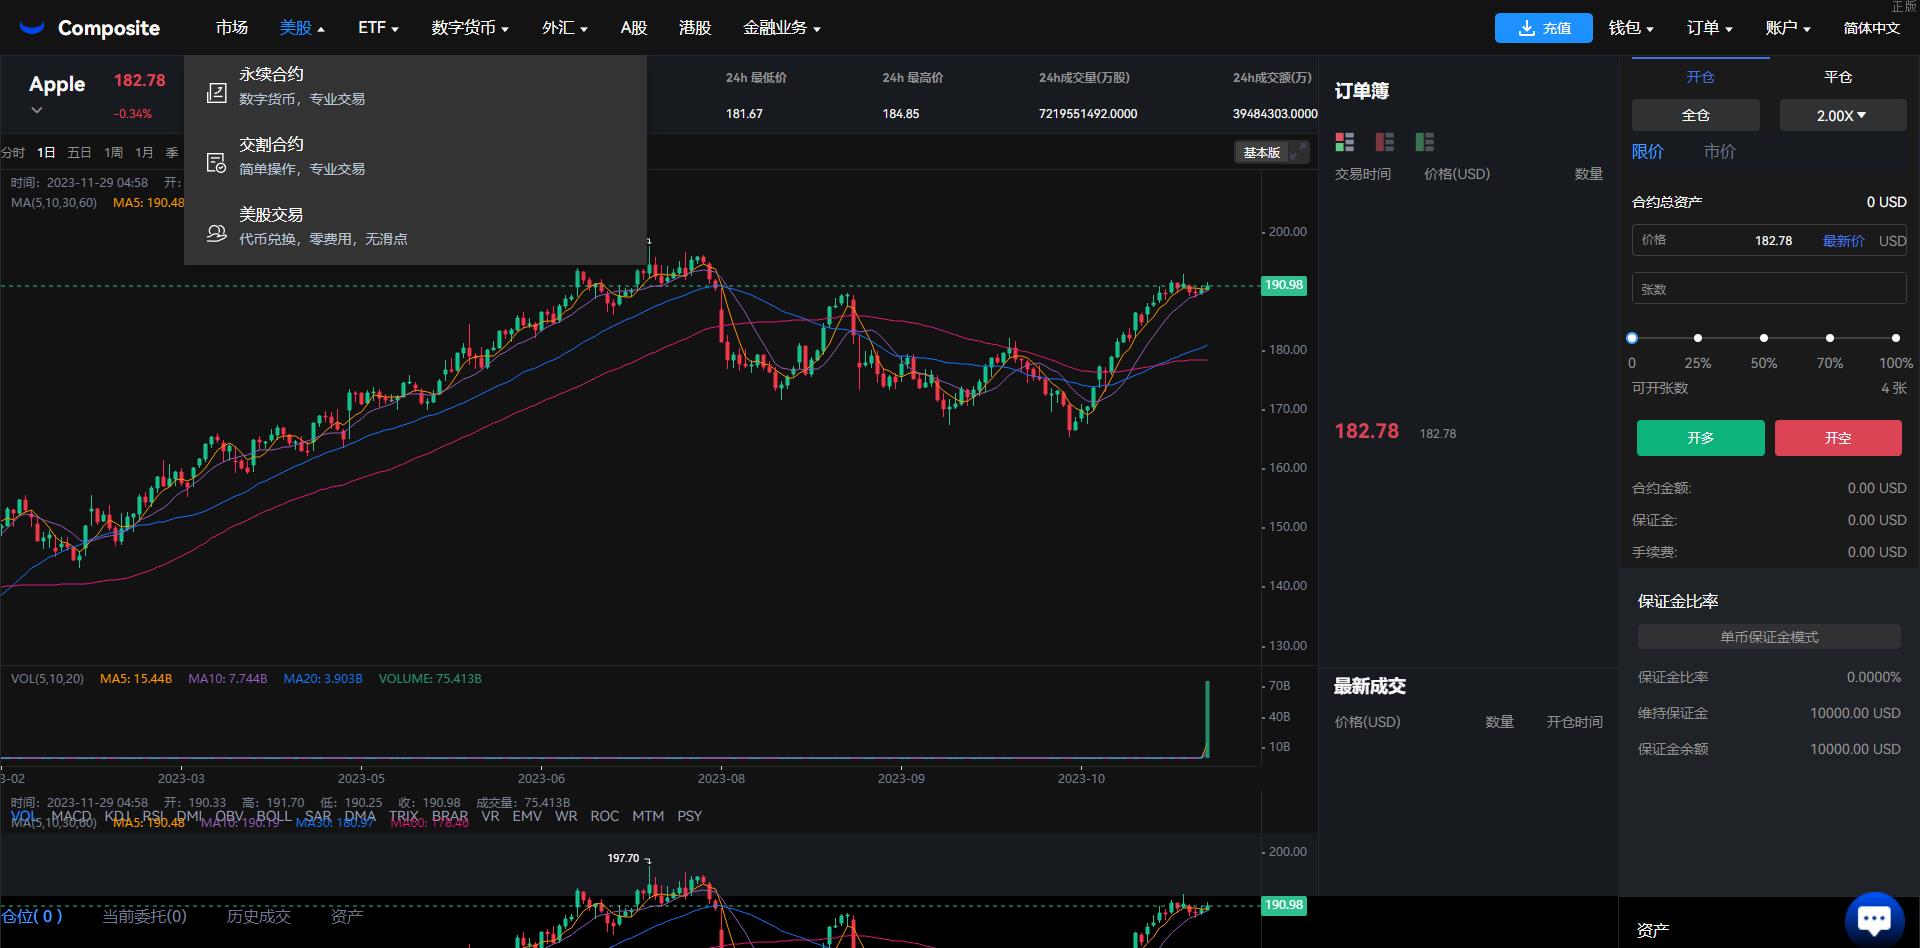Select the combined buy/sell order book layout icon

1344,142
